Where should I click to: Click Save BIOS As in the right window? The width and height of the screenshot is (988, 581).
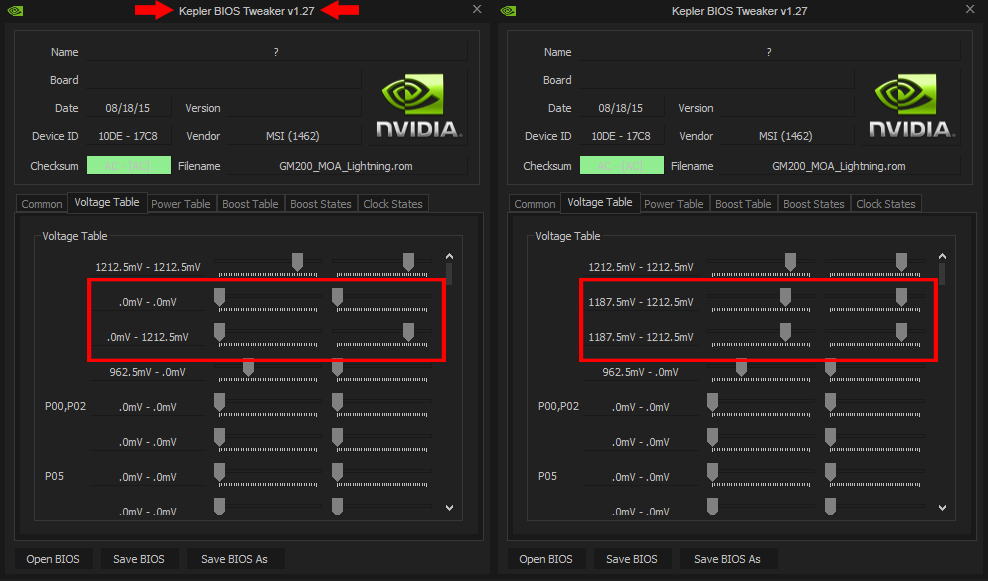727,559
